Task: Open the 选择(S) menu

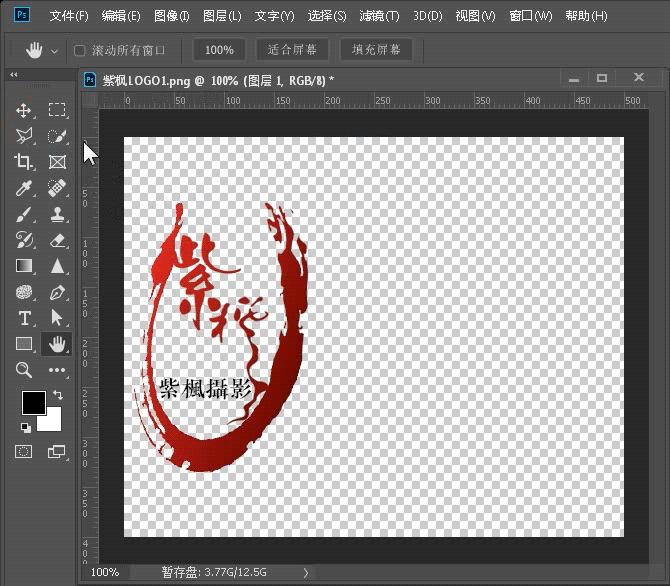Action: 327,16
